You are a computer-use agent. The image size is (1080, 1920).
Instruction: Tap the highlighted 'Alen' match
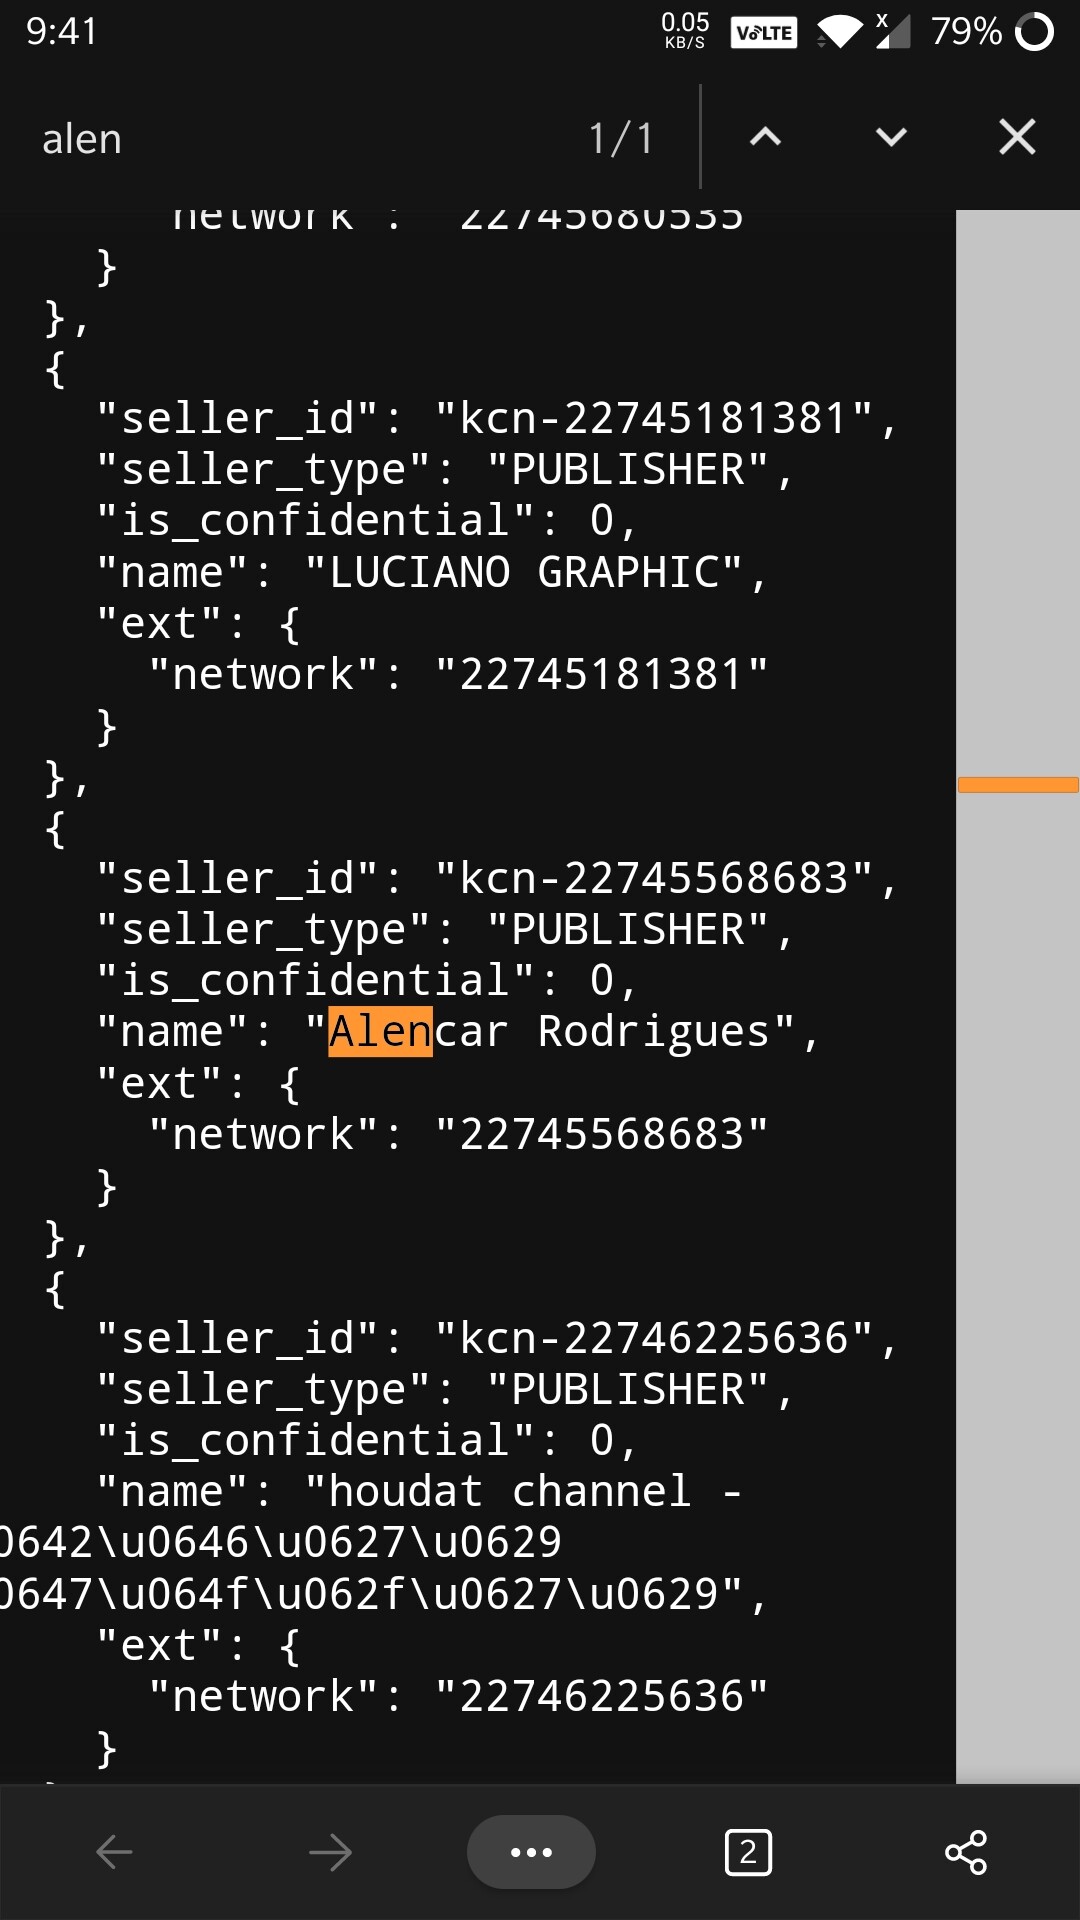(380, 1032)
